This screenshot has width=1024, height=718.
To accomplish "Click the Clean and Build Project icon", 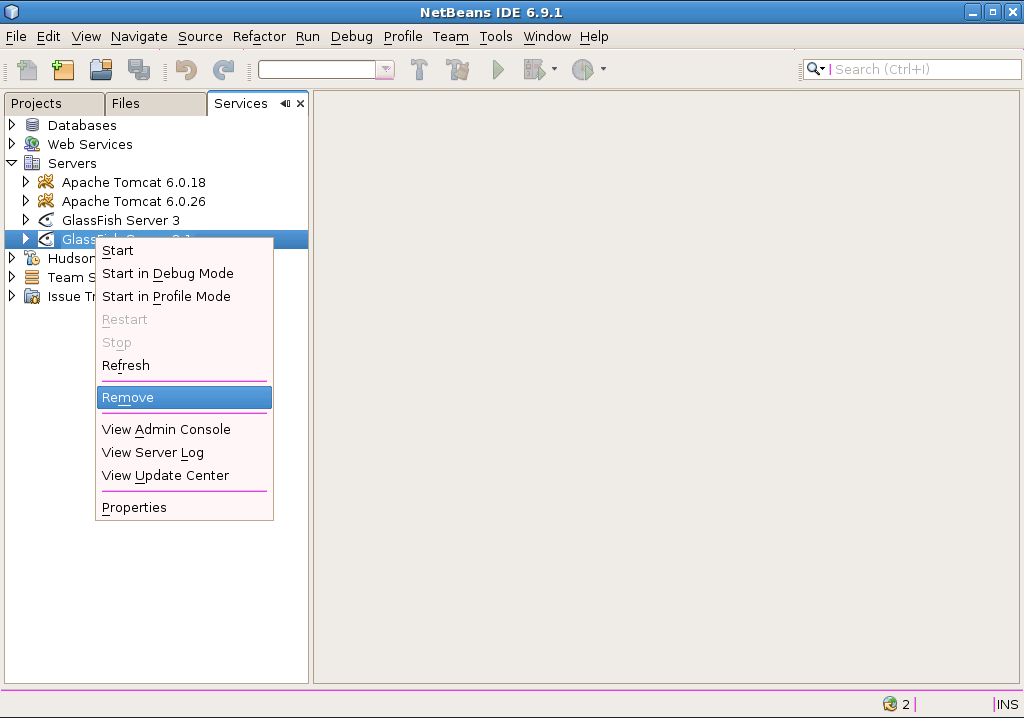I will [458, 70].
